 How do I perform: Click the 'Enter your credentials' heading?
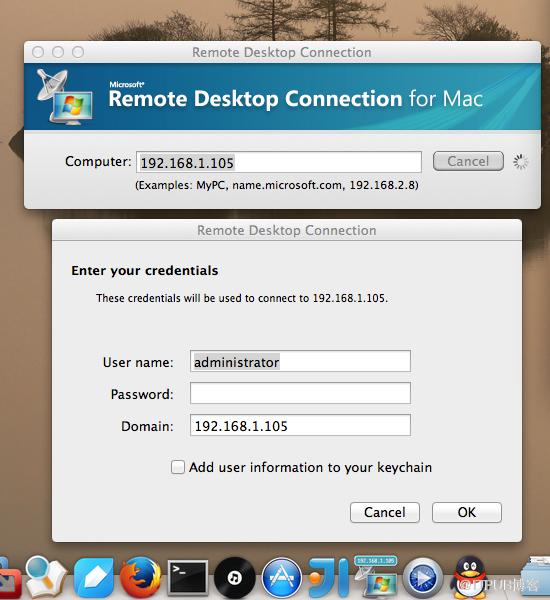click(x=145, y=271)
